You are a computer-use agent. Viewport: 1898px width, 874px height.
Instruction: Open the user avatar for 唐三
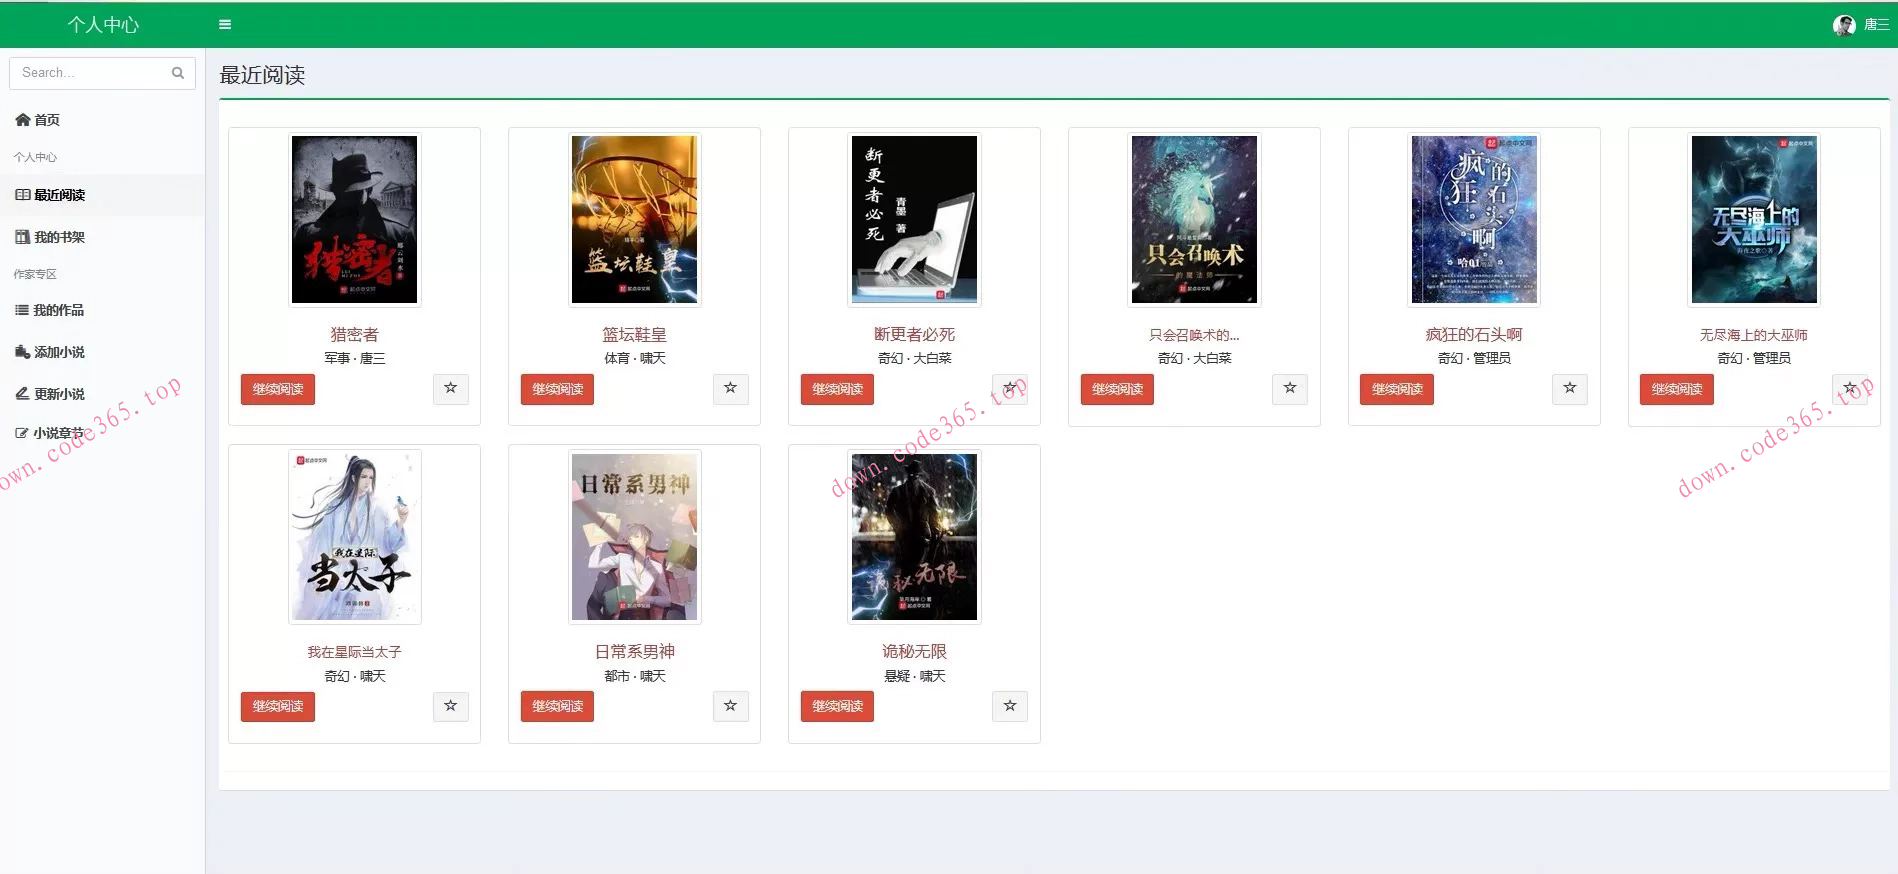tap(1844, 25)
